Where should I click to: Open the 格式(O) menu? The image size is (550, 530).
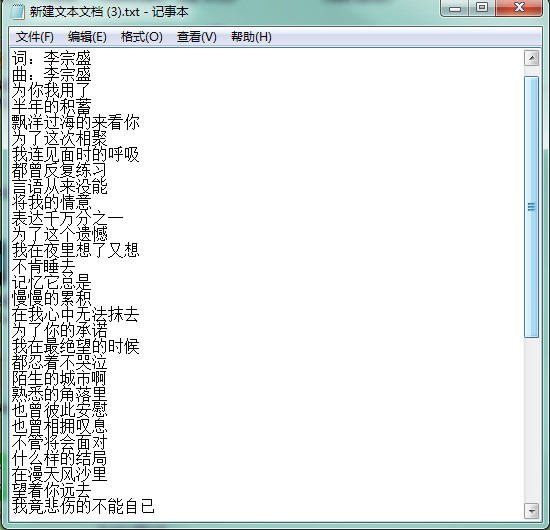[141, 36]
